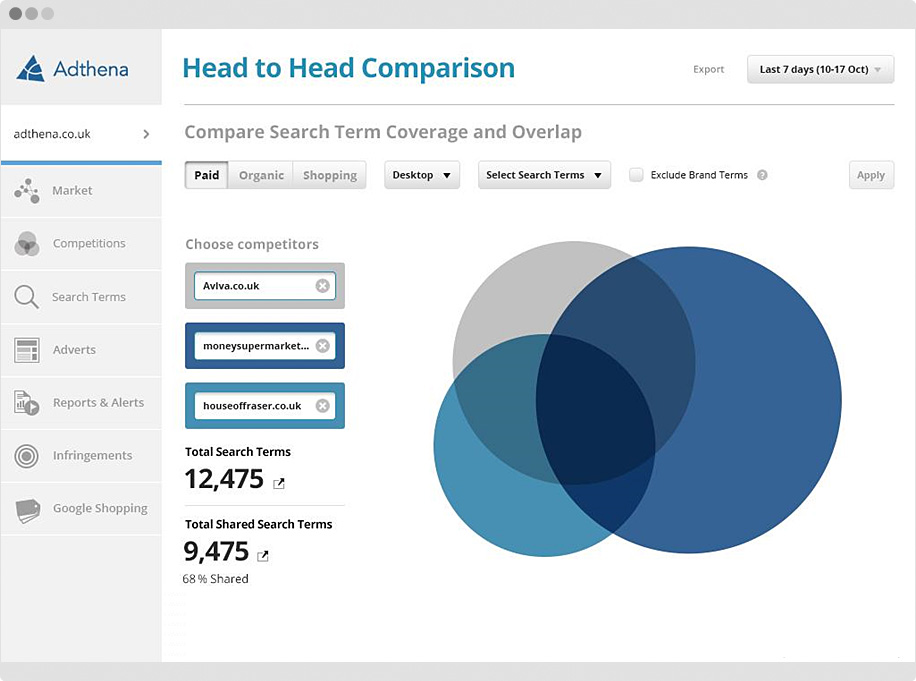Remove the houseoffraser.co.uk competitor
916x681 pixels.
(322, 406)
